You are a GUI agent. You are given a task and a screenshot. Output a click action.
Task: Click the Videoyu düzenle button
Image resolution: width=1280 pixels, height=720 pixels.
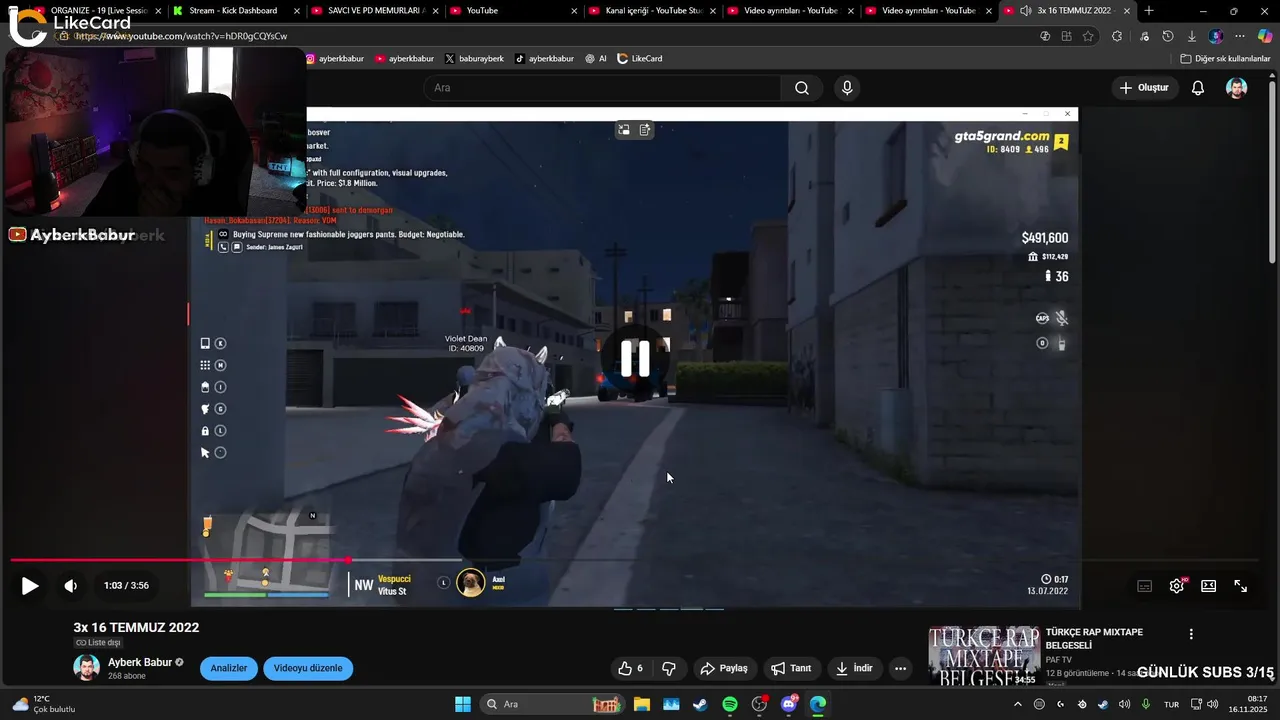(308, 668)
